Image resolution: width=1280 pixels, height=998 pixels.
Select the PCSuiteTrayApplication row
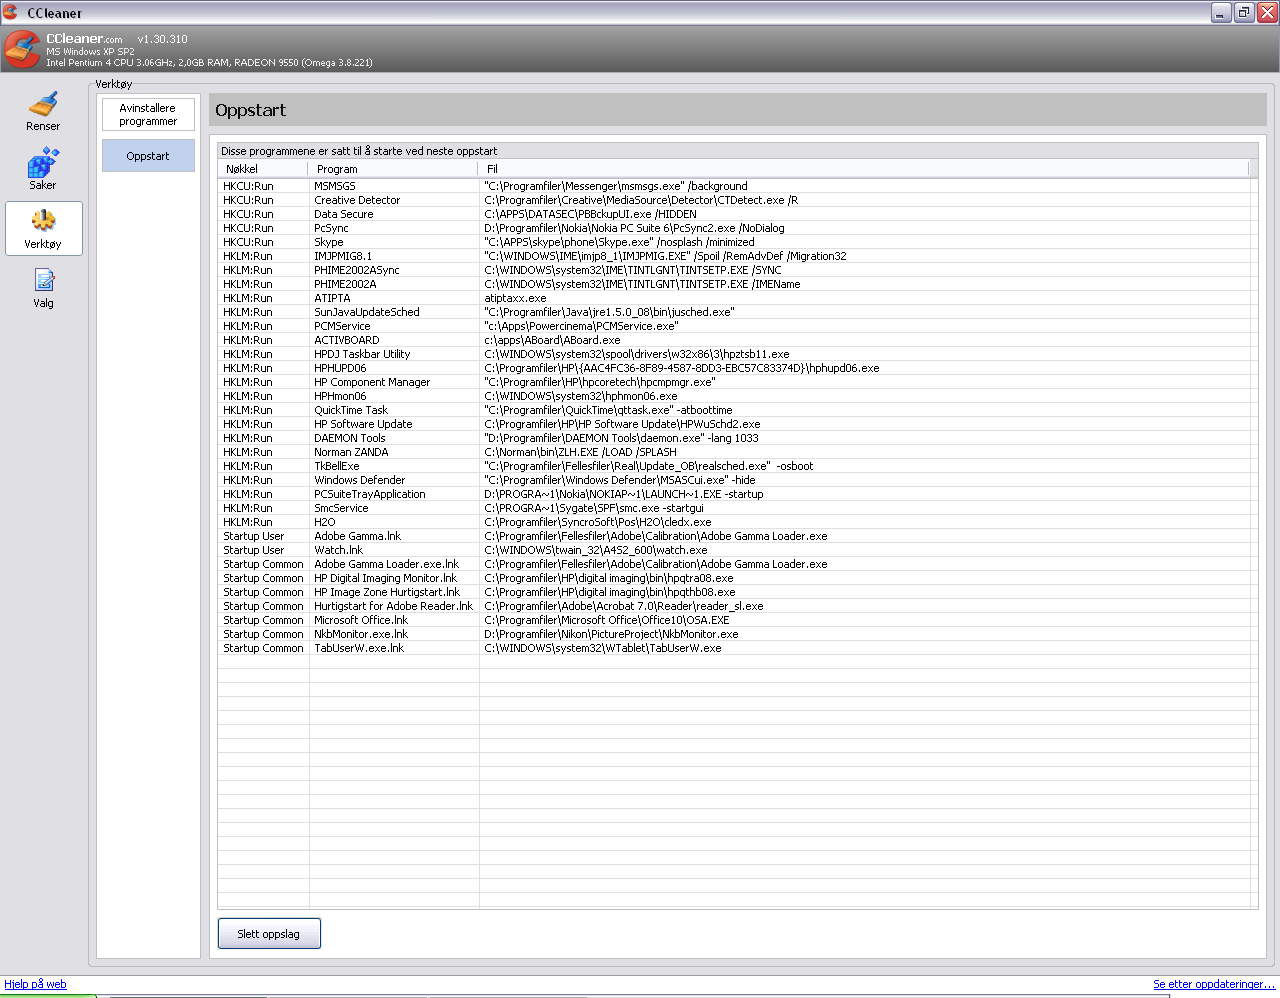(737, 494)
